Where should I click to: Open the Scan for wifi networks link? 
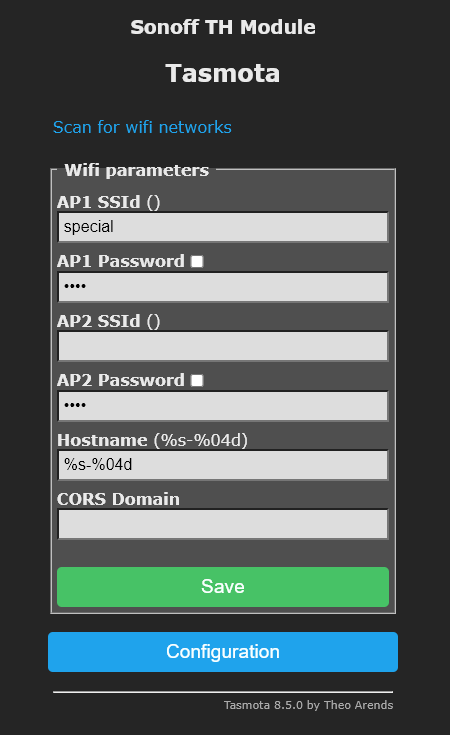coord(142,127)
